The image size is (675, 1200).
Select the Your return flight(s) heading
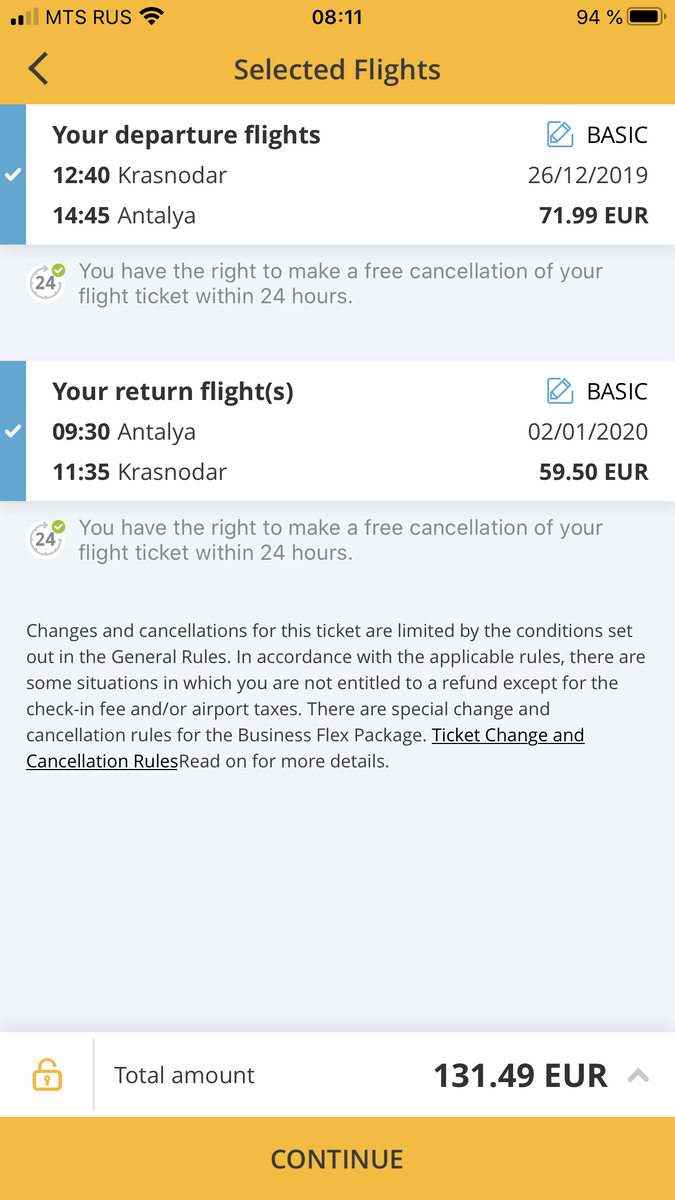tap(173, 392)
